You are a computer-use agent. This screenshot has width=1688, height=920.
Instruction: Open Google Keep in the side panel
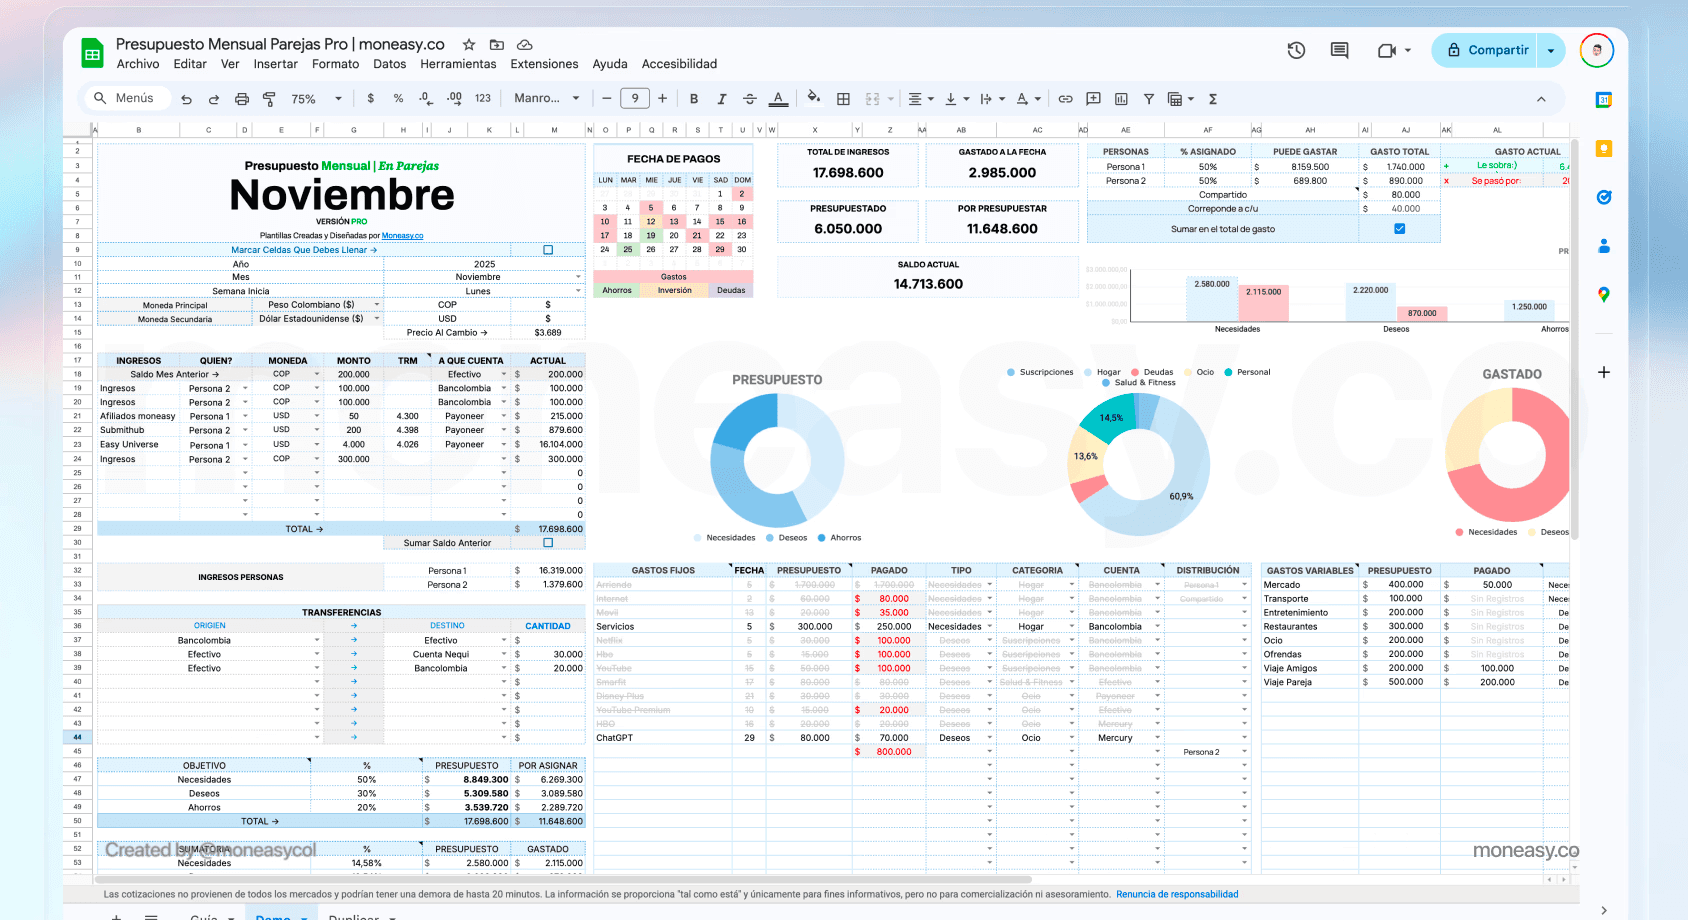1604,148
